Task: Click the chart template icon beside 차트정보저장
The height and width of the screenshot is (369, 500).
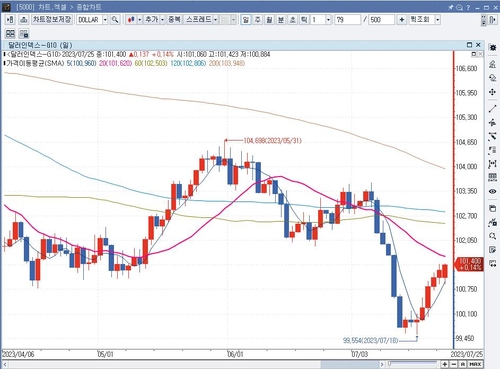Action: coord(23,20)
